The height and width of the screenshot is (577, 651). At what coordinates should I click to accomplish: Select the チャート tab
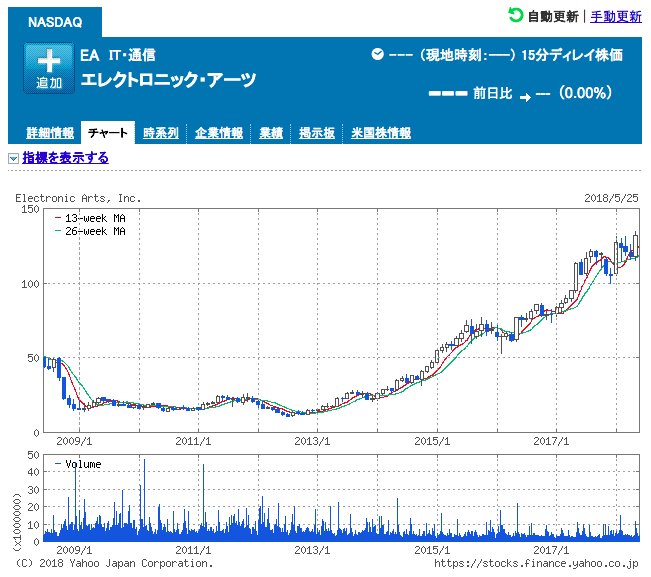tap(108, 133)
